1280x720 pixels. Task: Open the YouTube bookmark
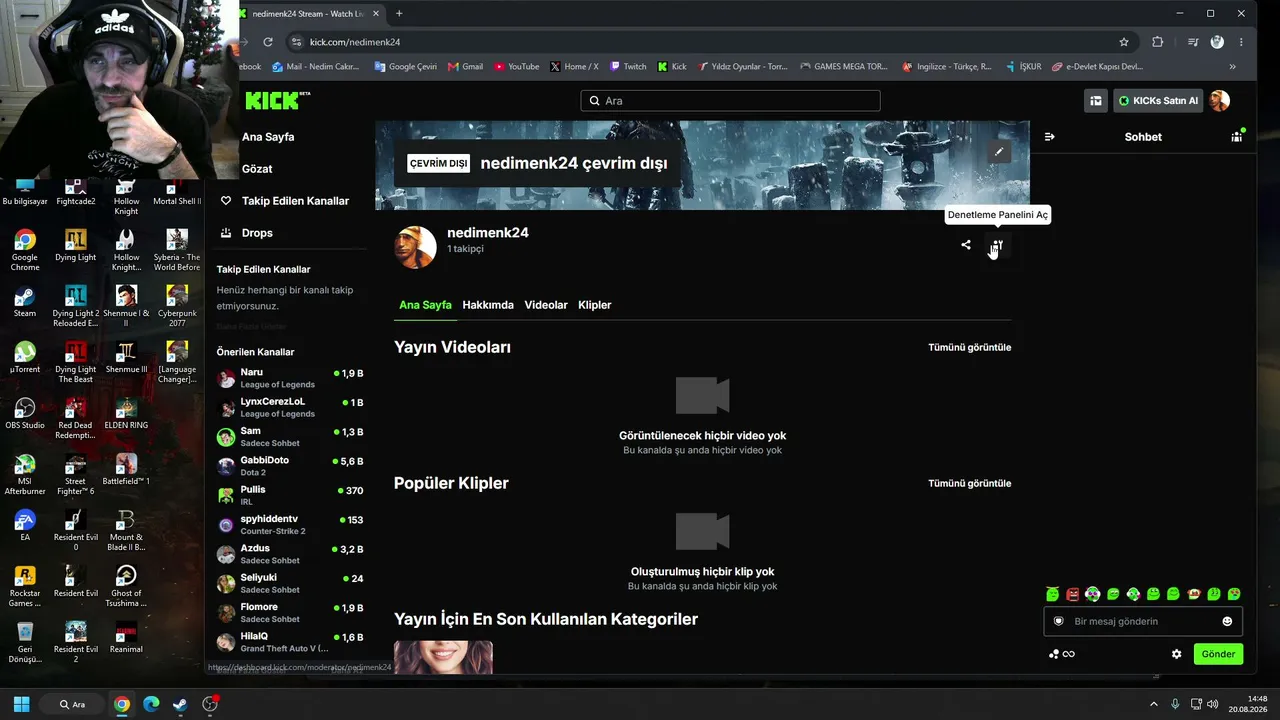pos(517,67)
